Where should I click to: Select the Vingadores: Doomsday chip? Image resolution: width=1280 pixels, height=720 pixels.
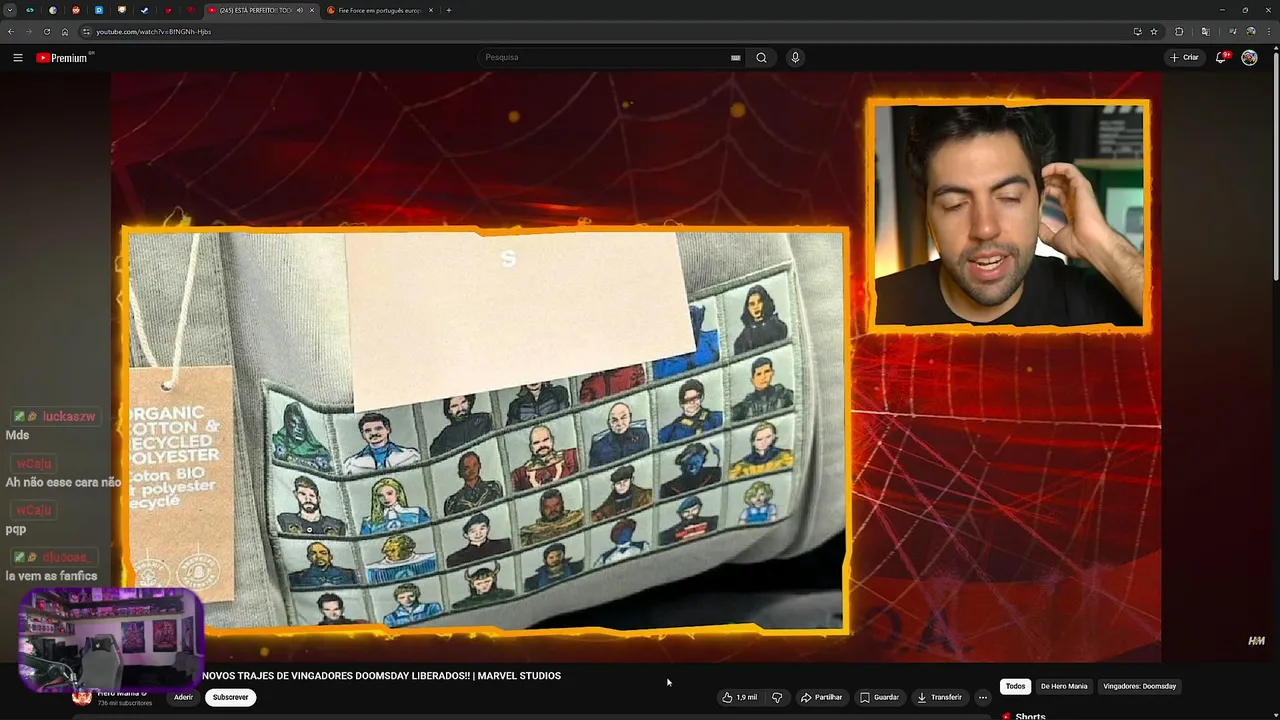[1139, 686]
